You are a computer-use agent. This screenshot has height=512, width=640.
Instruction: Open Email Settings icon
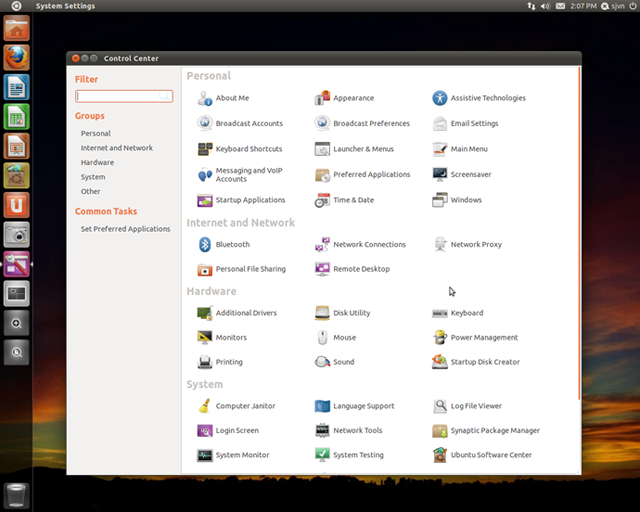point(440,123)
